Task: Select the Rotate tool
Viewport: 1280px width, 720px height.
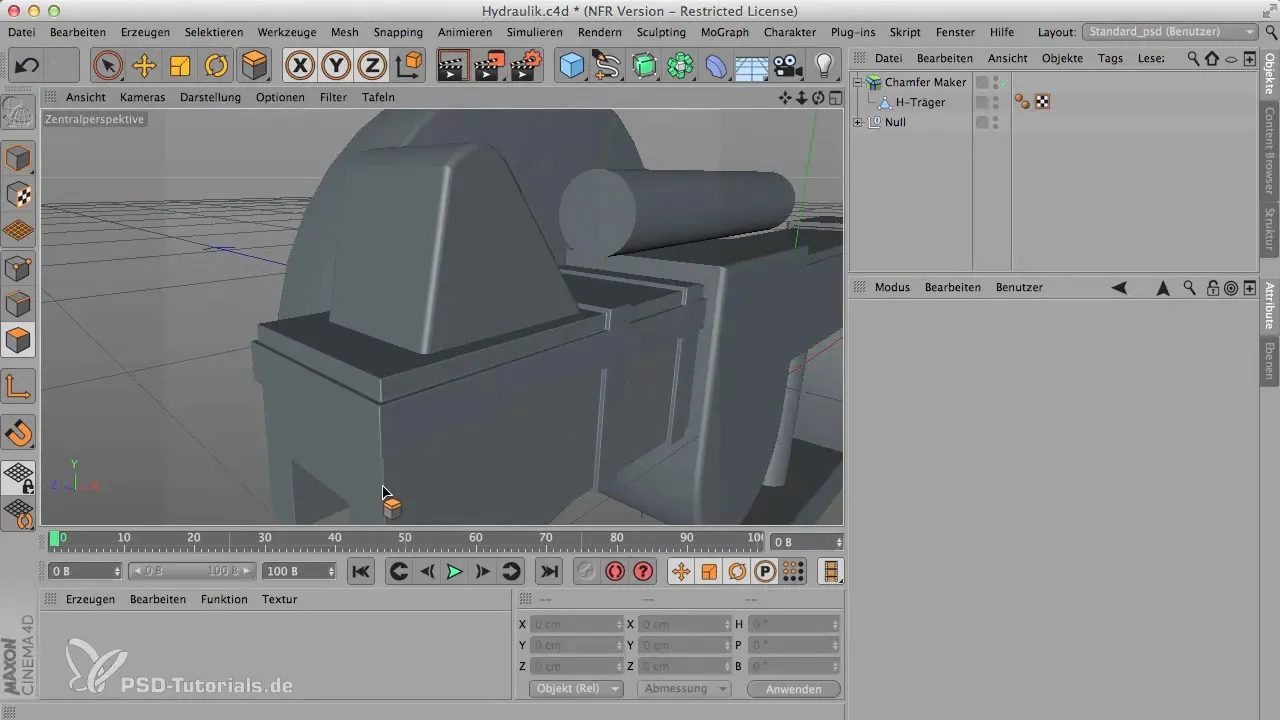Action: (216, 66)
